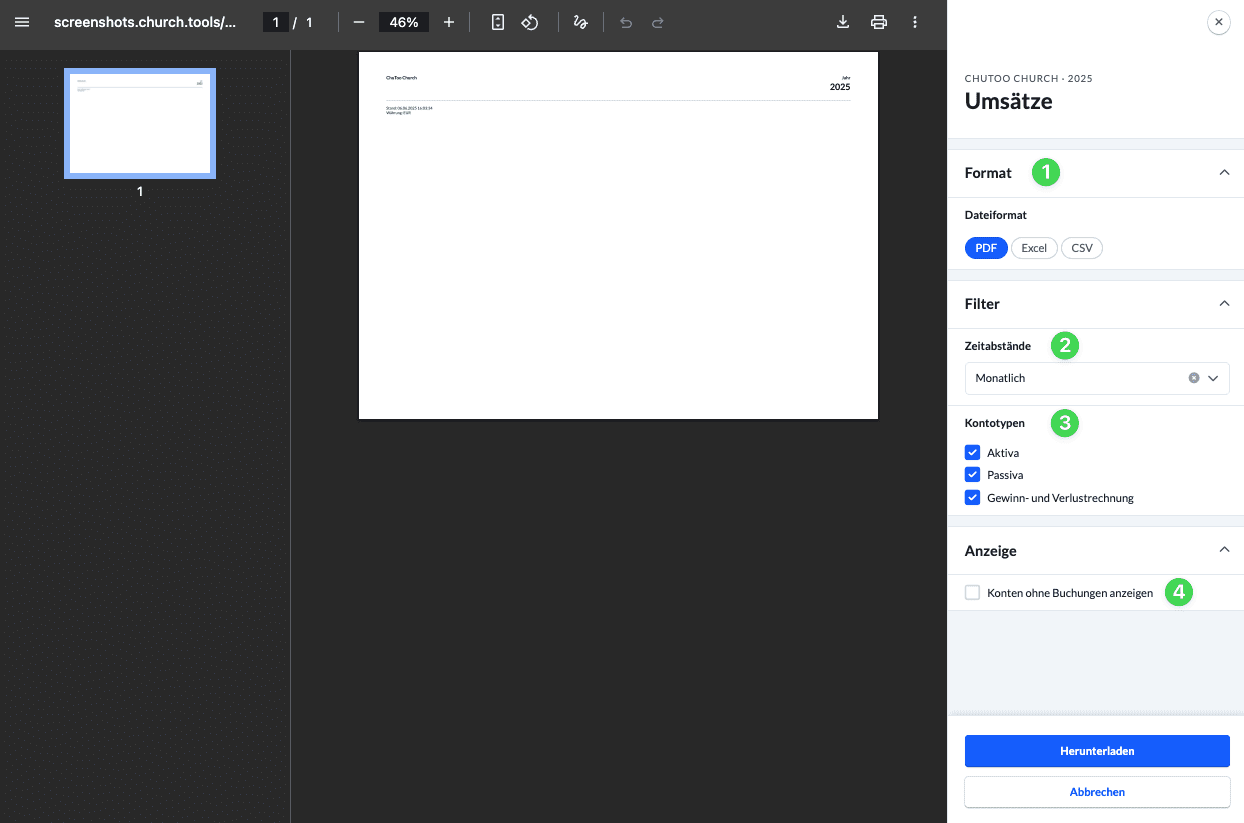Screen dimensions: 1244x823
Task: Select the PDF file format
Action: pyautogui.click(x=986, y=248)
